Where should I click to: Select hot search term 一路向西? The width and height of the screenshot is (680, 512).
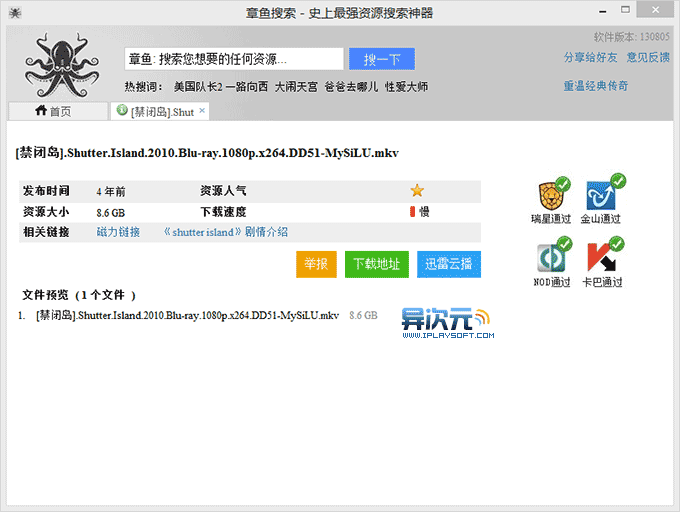tap(247, 87)
